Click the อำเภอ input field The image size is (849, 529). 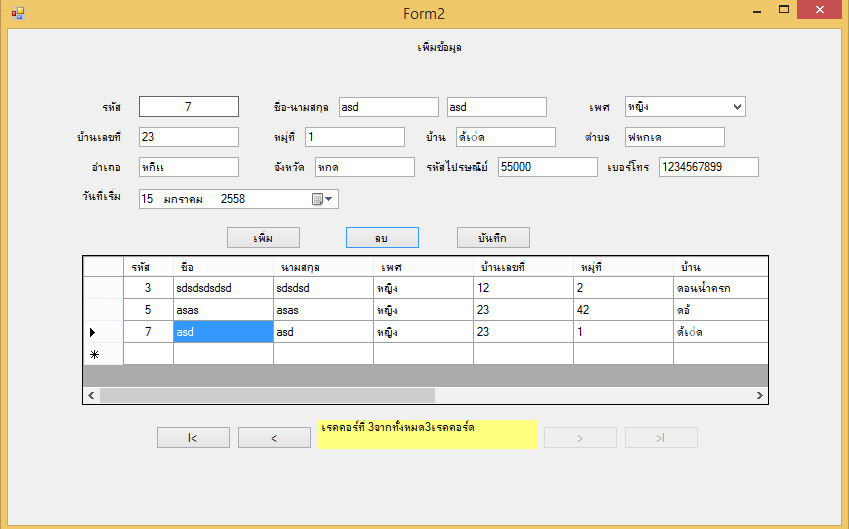click(188, 167)
